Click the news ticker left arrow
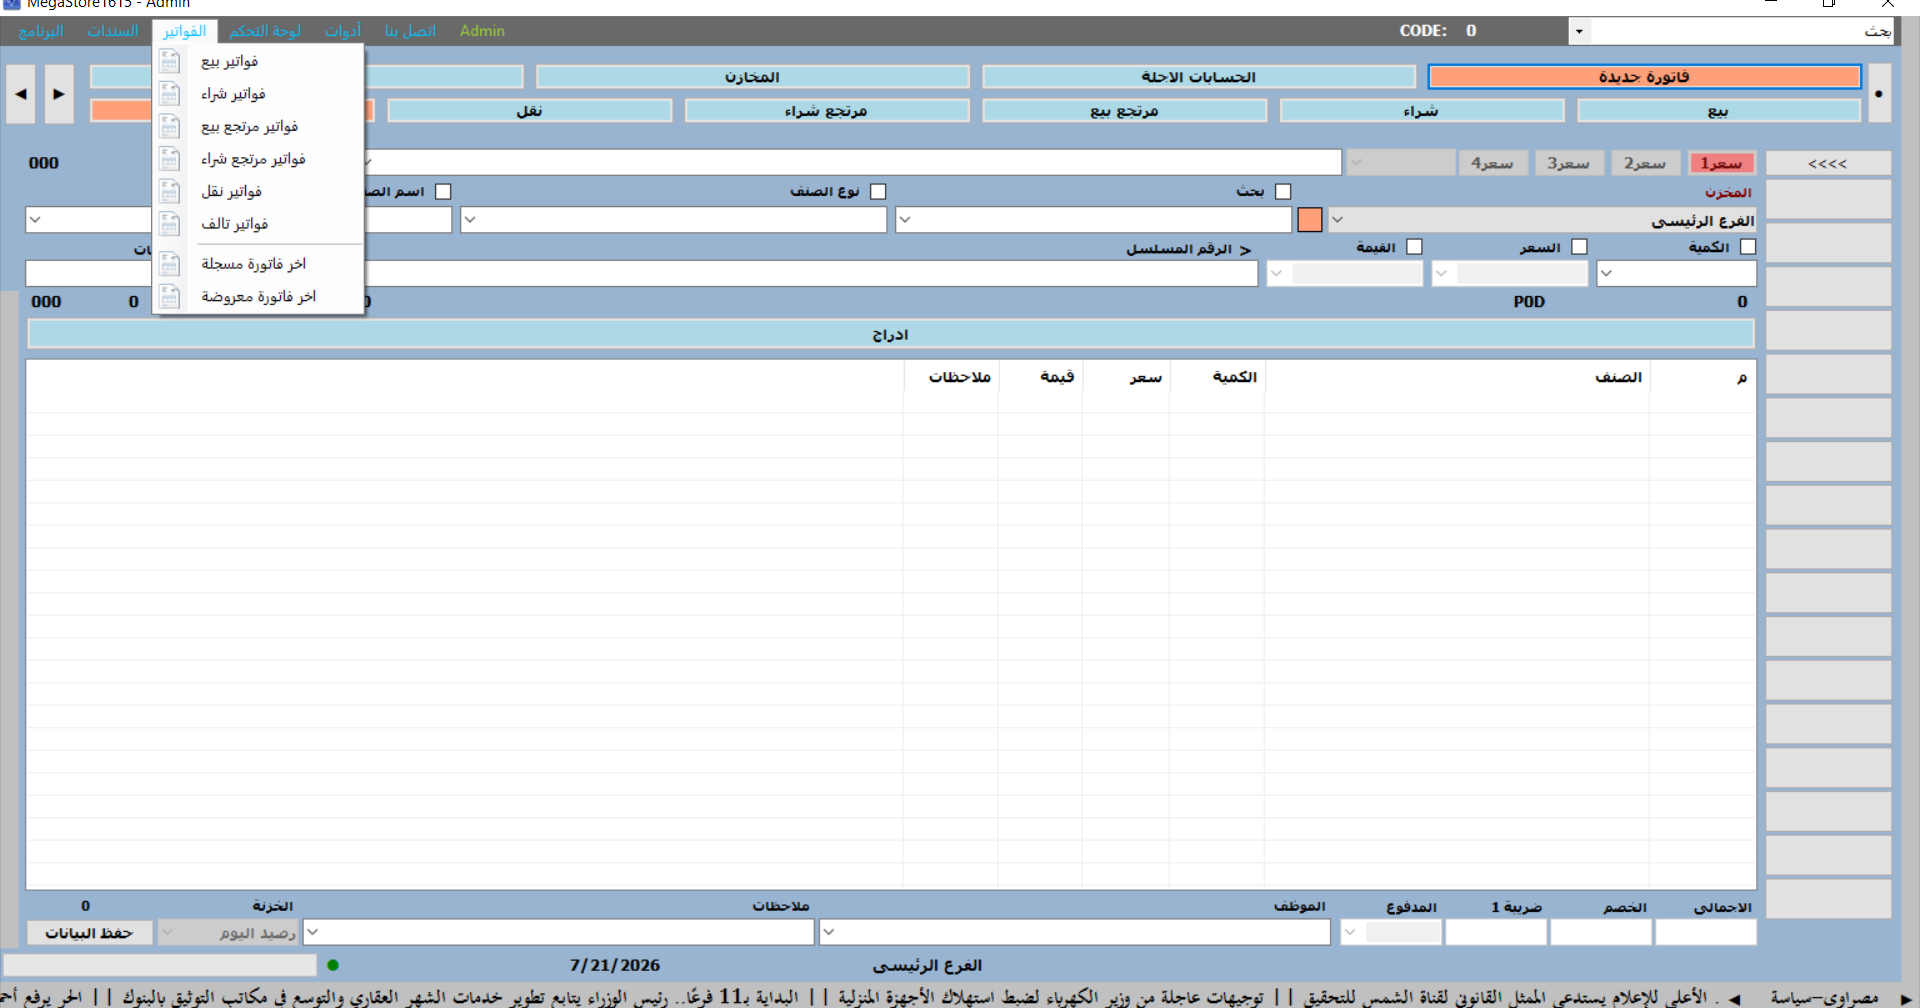 (1734, 998)
